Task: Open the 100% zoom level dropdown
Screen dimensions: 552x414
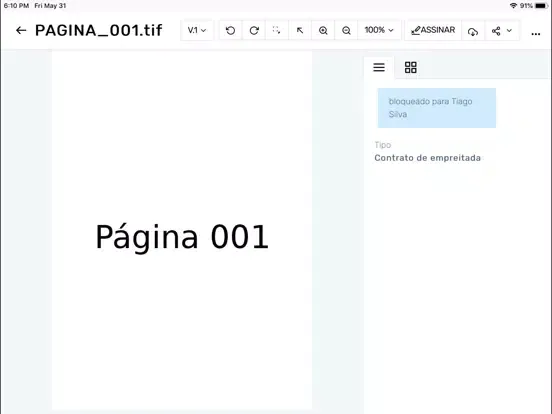Action: pyautogui.click(x=379, y=30)
